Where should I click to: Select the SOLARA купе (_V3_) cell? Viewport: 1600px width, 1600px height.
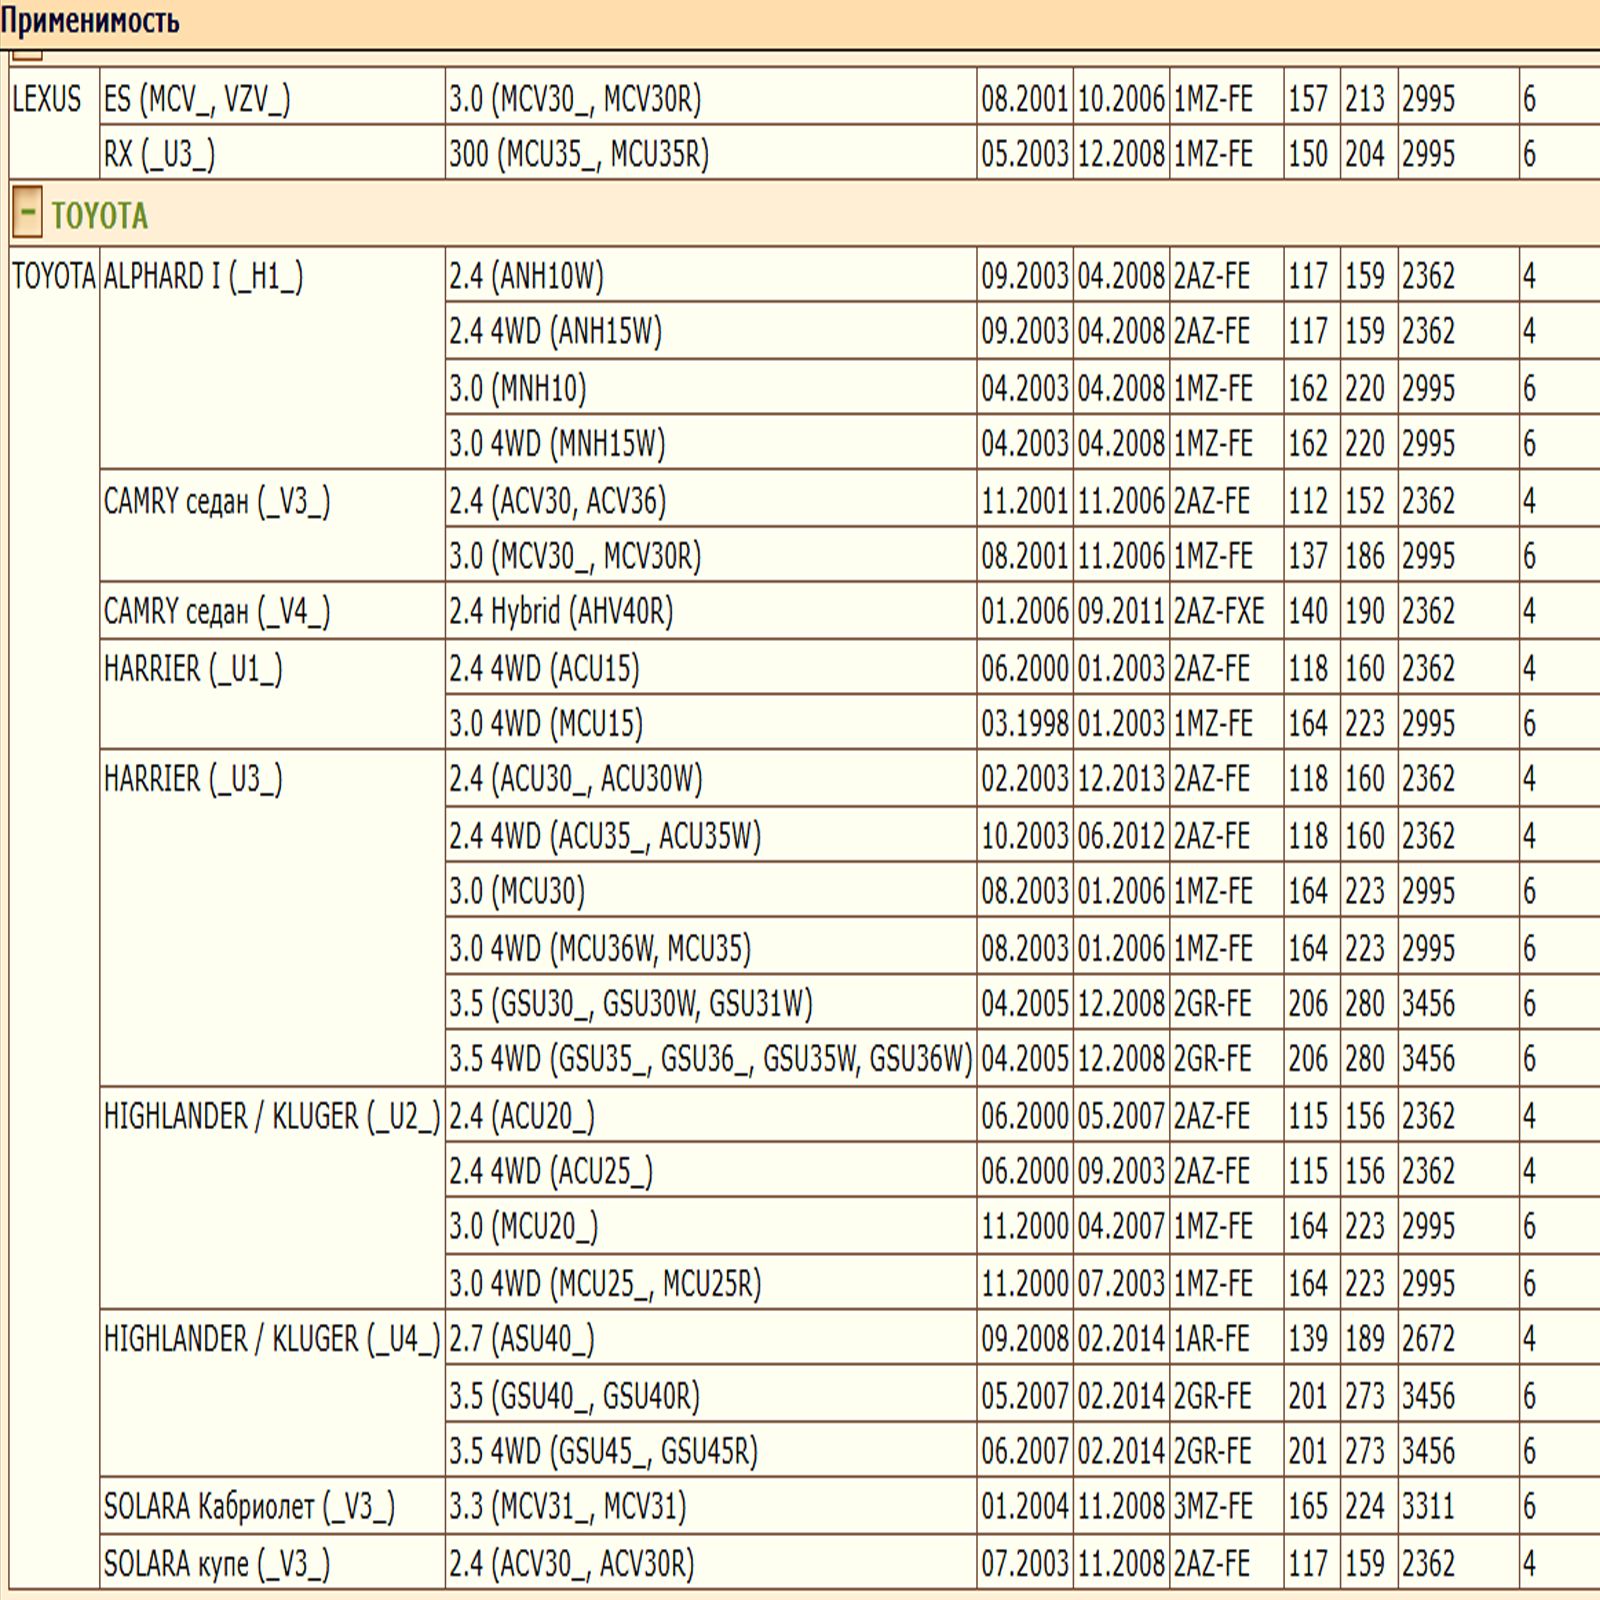216,1564
